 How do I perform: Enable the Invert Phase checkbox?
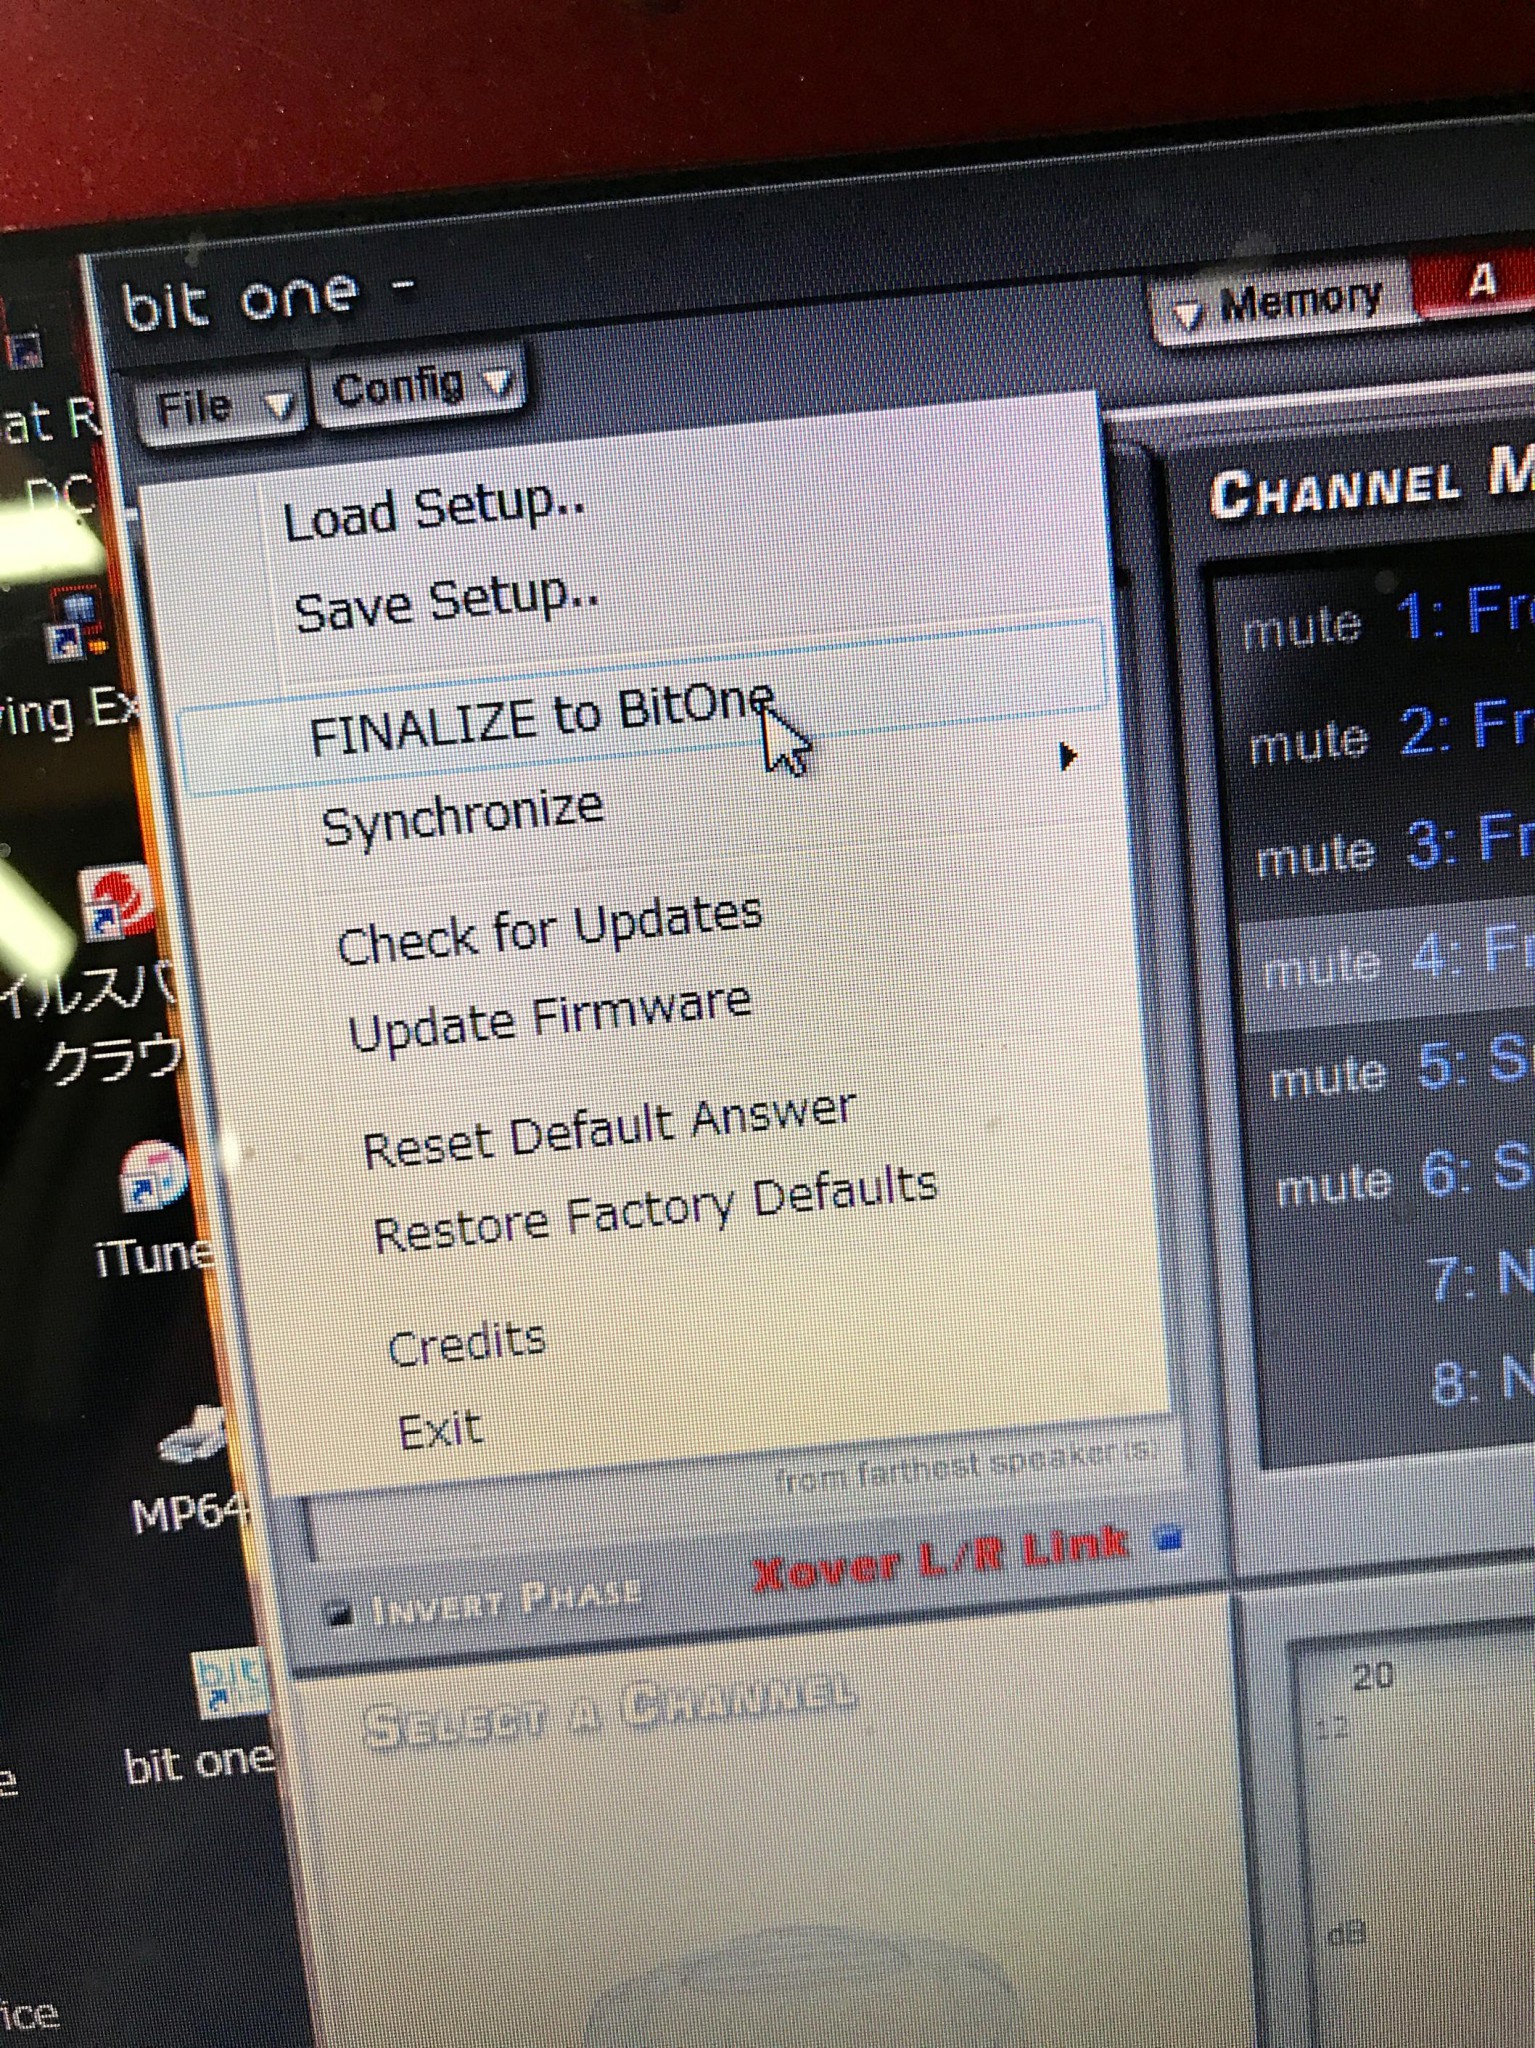pos(339,1613)
